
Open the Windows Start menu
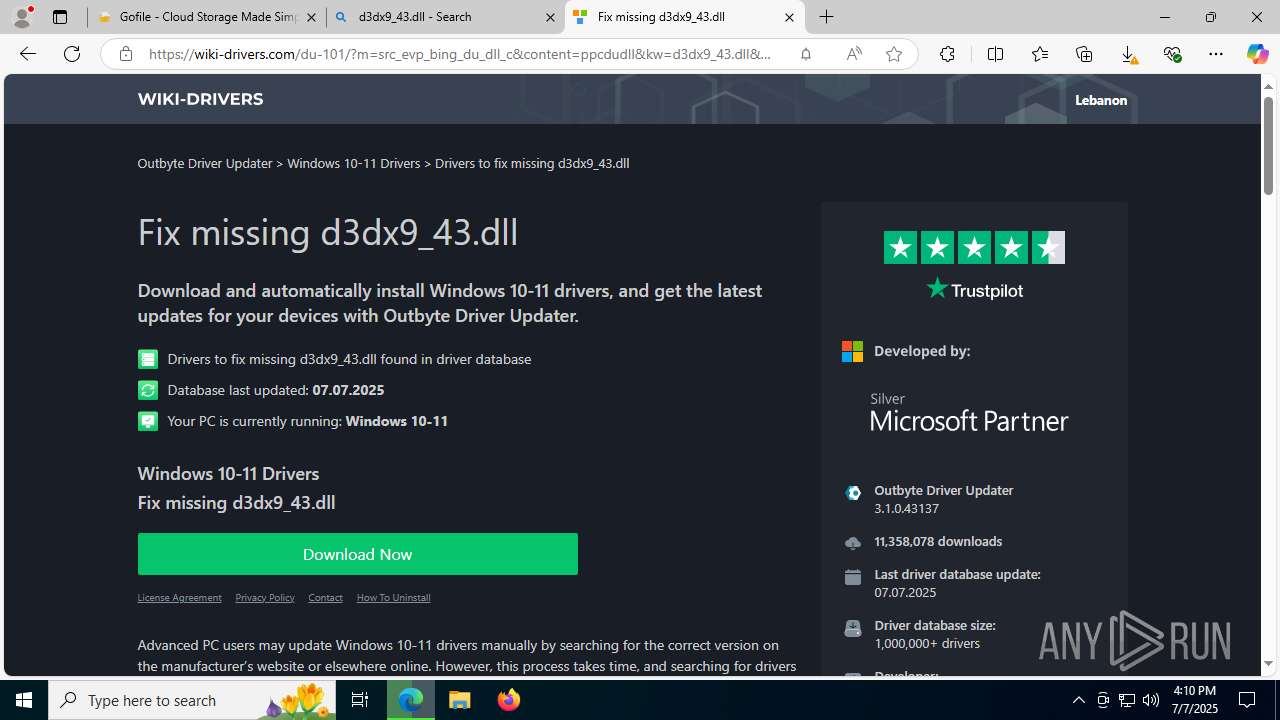[24, 700]
